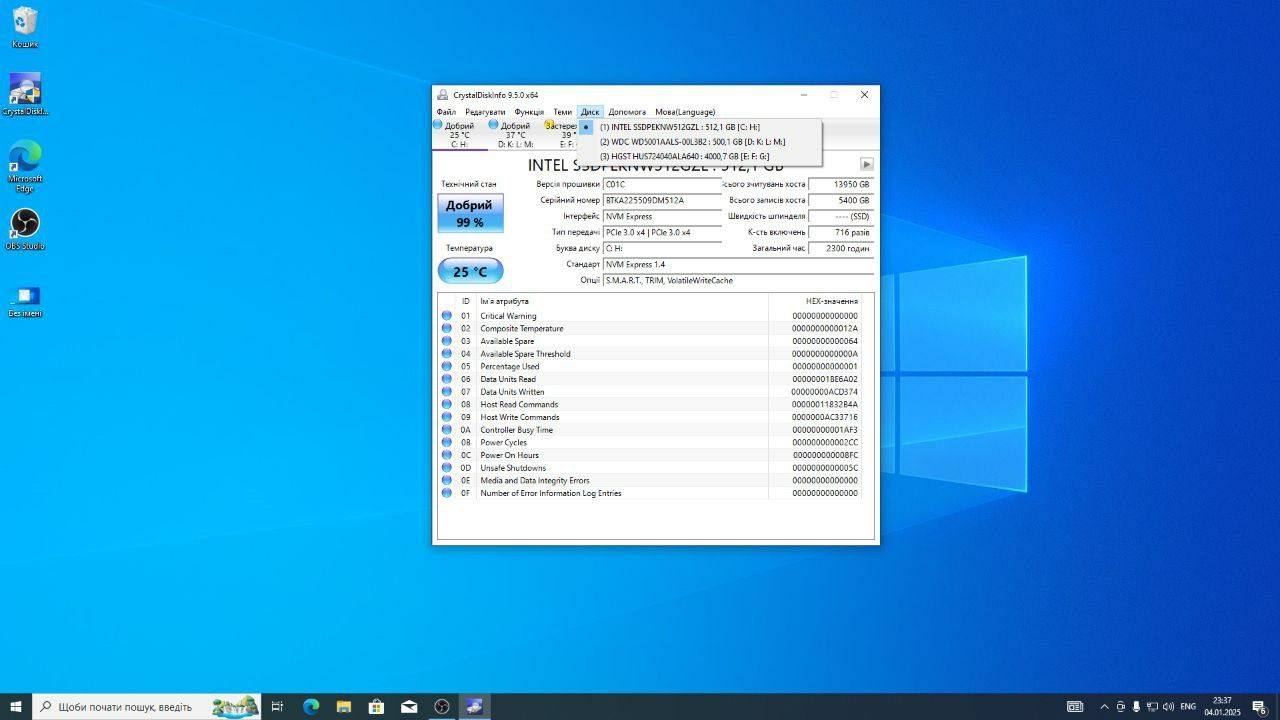The height and width of the screenshot is (720, 1280).
Task: Click status icon of Data Units Read row
Action: point(447,379)
